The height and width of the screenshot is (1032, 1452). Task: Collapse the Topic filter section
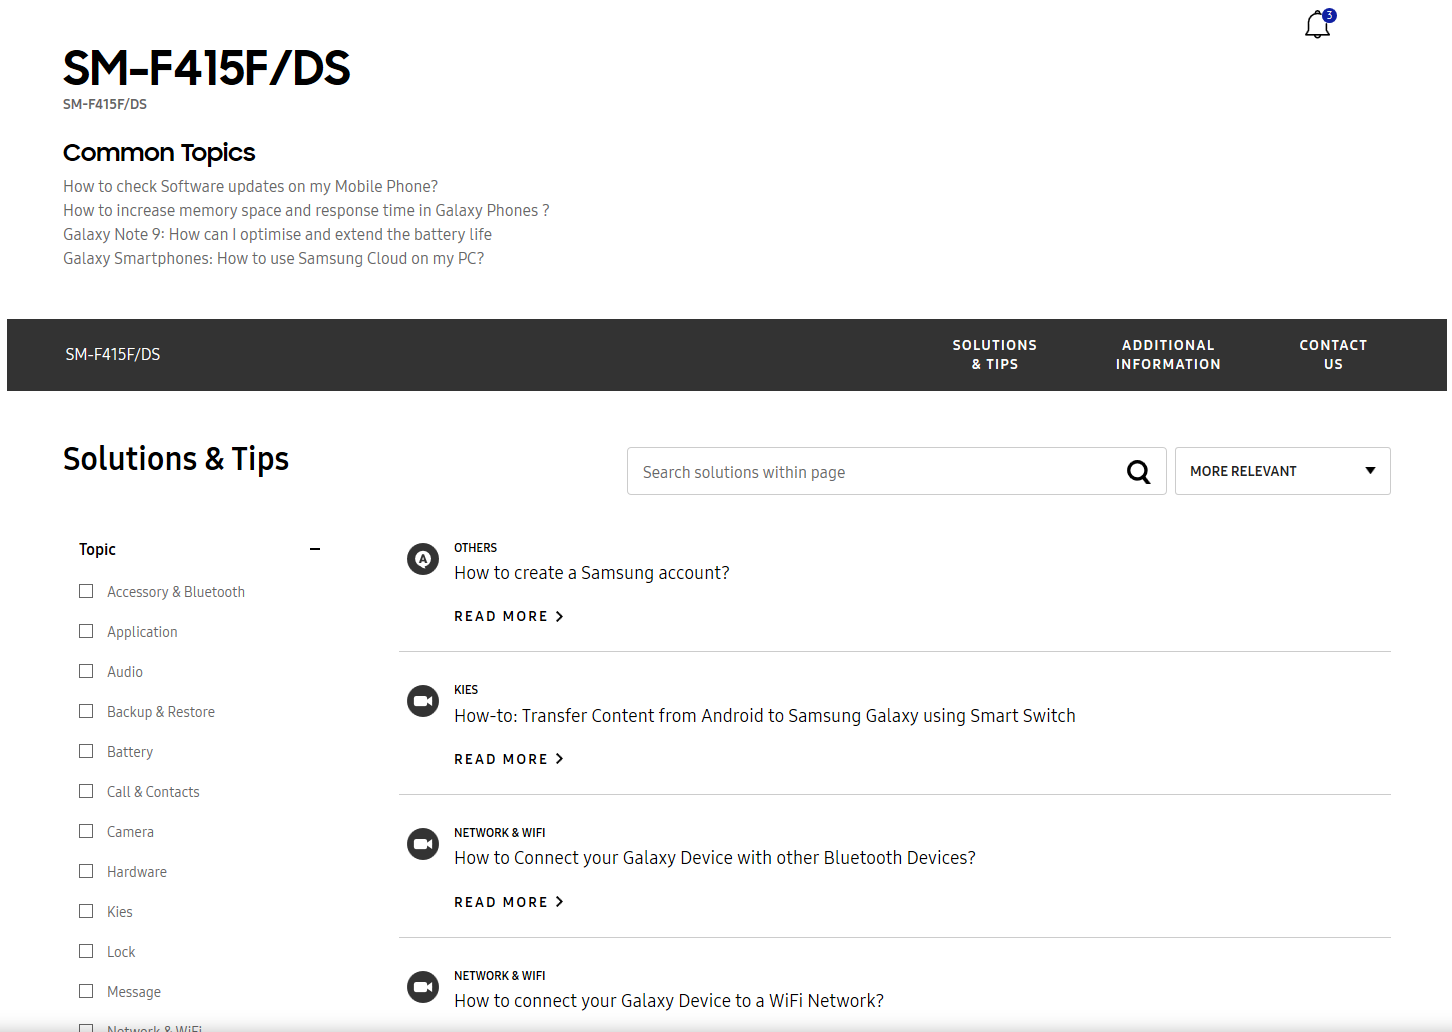[315, 549]
